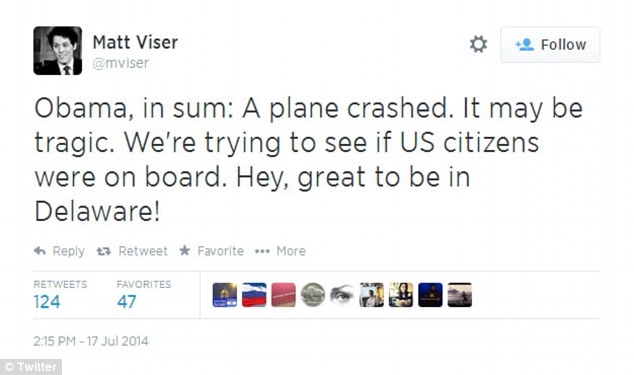
Task: Click the reply arrow icon
Action: [40, 251]
